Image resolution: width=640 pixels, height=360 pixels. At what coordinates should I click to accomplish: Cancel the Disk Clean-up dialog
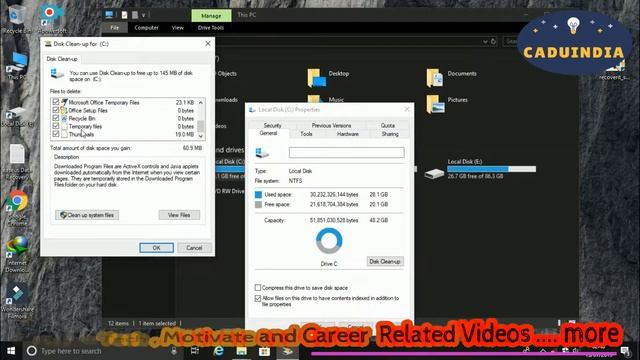tap(194, 248)
